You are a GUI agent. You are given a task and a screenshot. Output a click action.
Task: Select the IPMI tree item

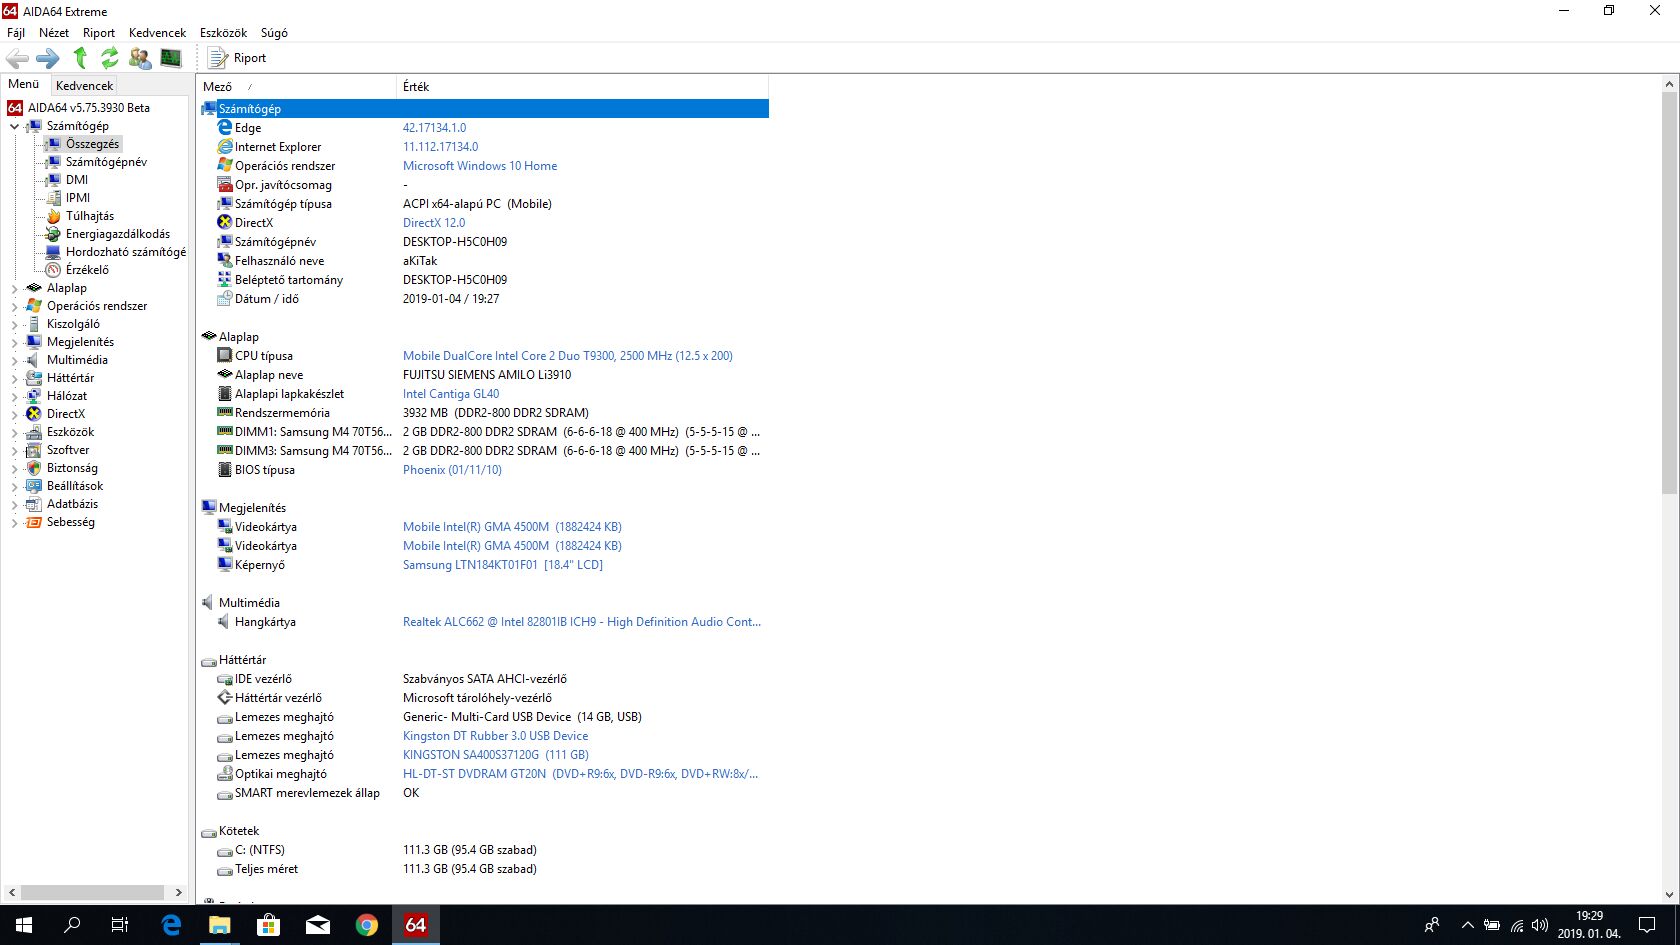pyautogui.click(x=78, y=198)
